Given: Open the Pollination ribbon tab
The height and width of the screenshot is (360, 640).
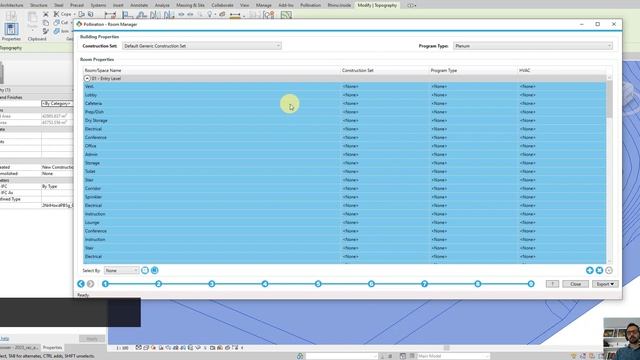Looking at the screenshot, I should (310, 5).
